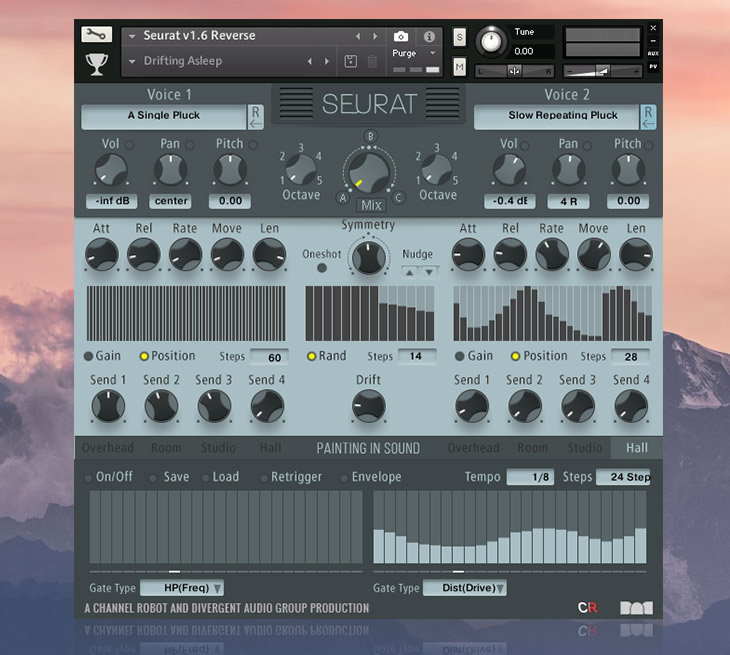Select Voice 1 Position radio button
The height and width of the screenshot is (655, 730).
(144, 357)
